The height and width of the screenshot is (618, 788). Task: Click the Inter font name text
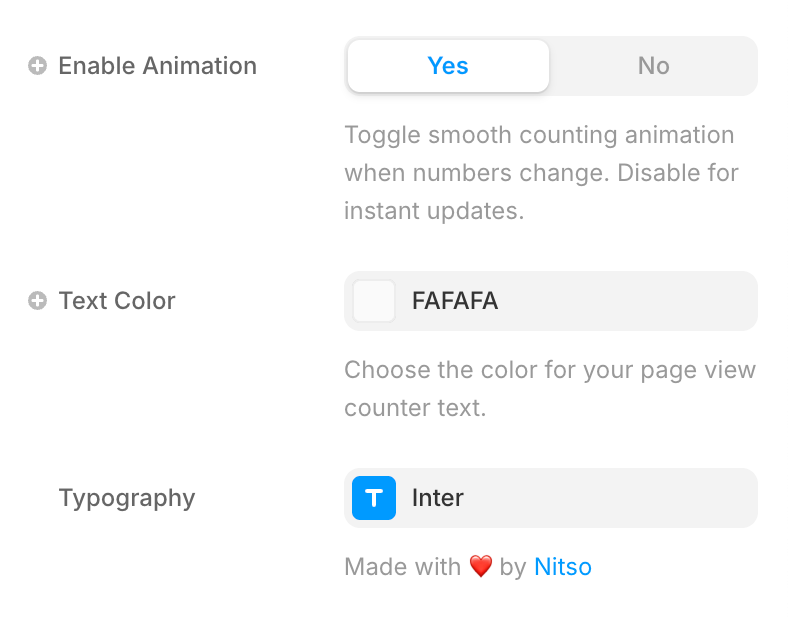[x=438, y=498]
